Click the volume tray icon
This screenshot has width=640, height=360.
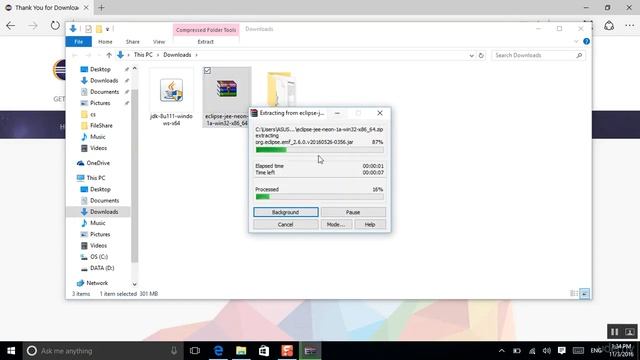[547, 351]
